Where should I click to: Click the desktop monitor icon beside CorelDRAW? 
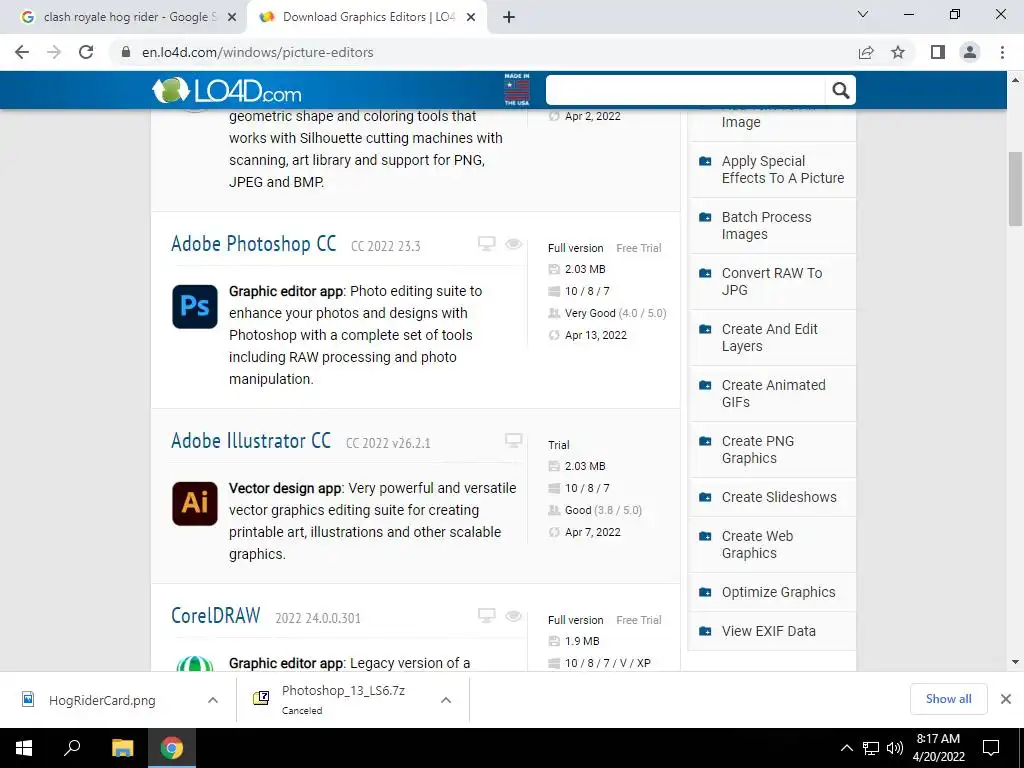pos(487,616)
